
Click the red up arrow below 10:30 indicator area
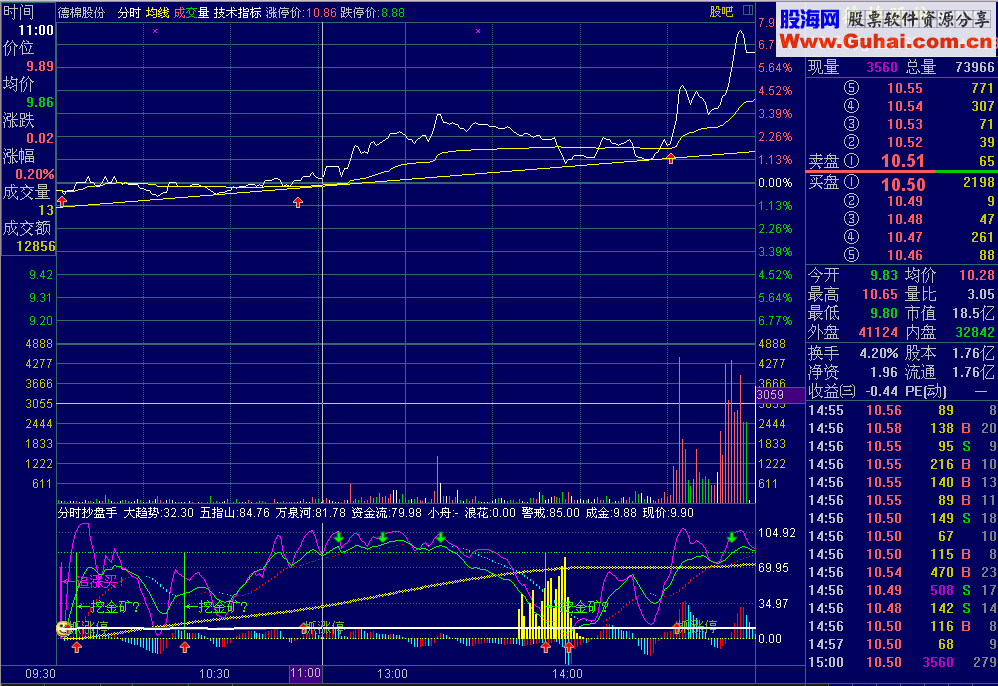click(x=184, y=647)
